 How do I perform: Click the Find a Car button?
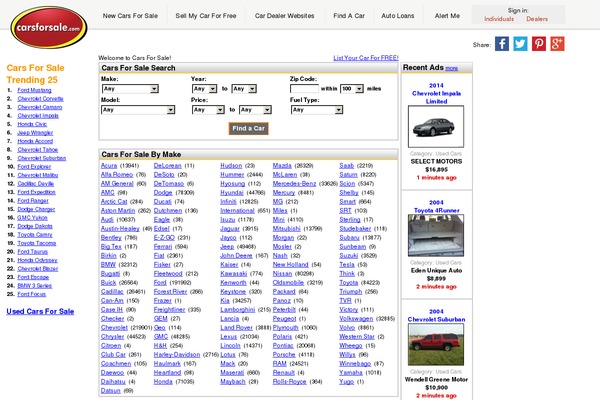[x=248, y=129]
